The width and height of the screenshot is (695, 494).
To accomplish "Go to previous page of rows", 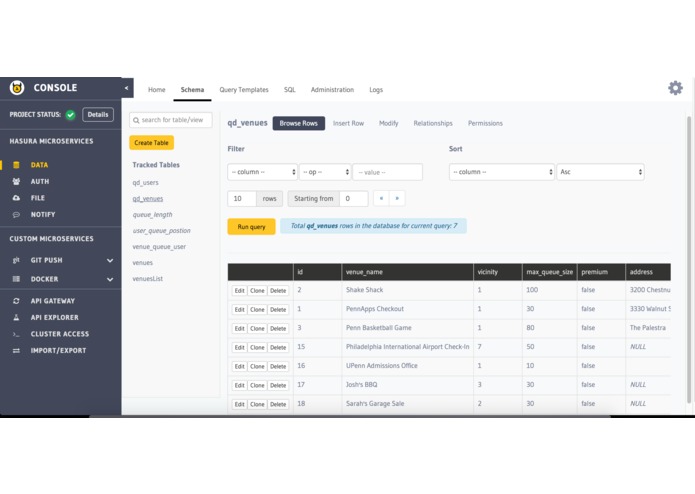I will [381, 198].
